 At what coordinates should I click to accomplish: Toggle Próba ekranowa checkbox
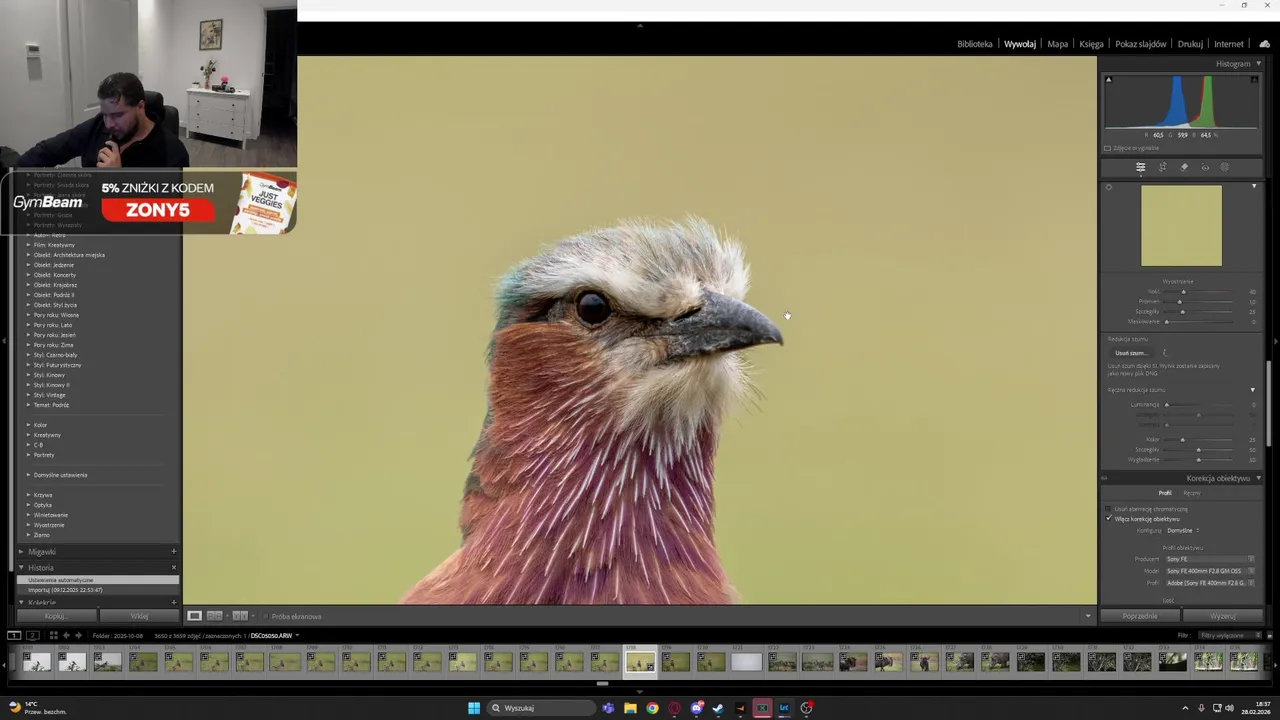(266, 616)
